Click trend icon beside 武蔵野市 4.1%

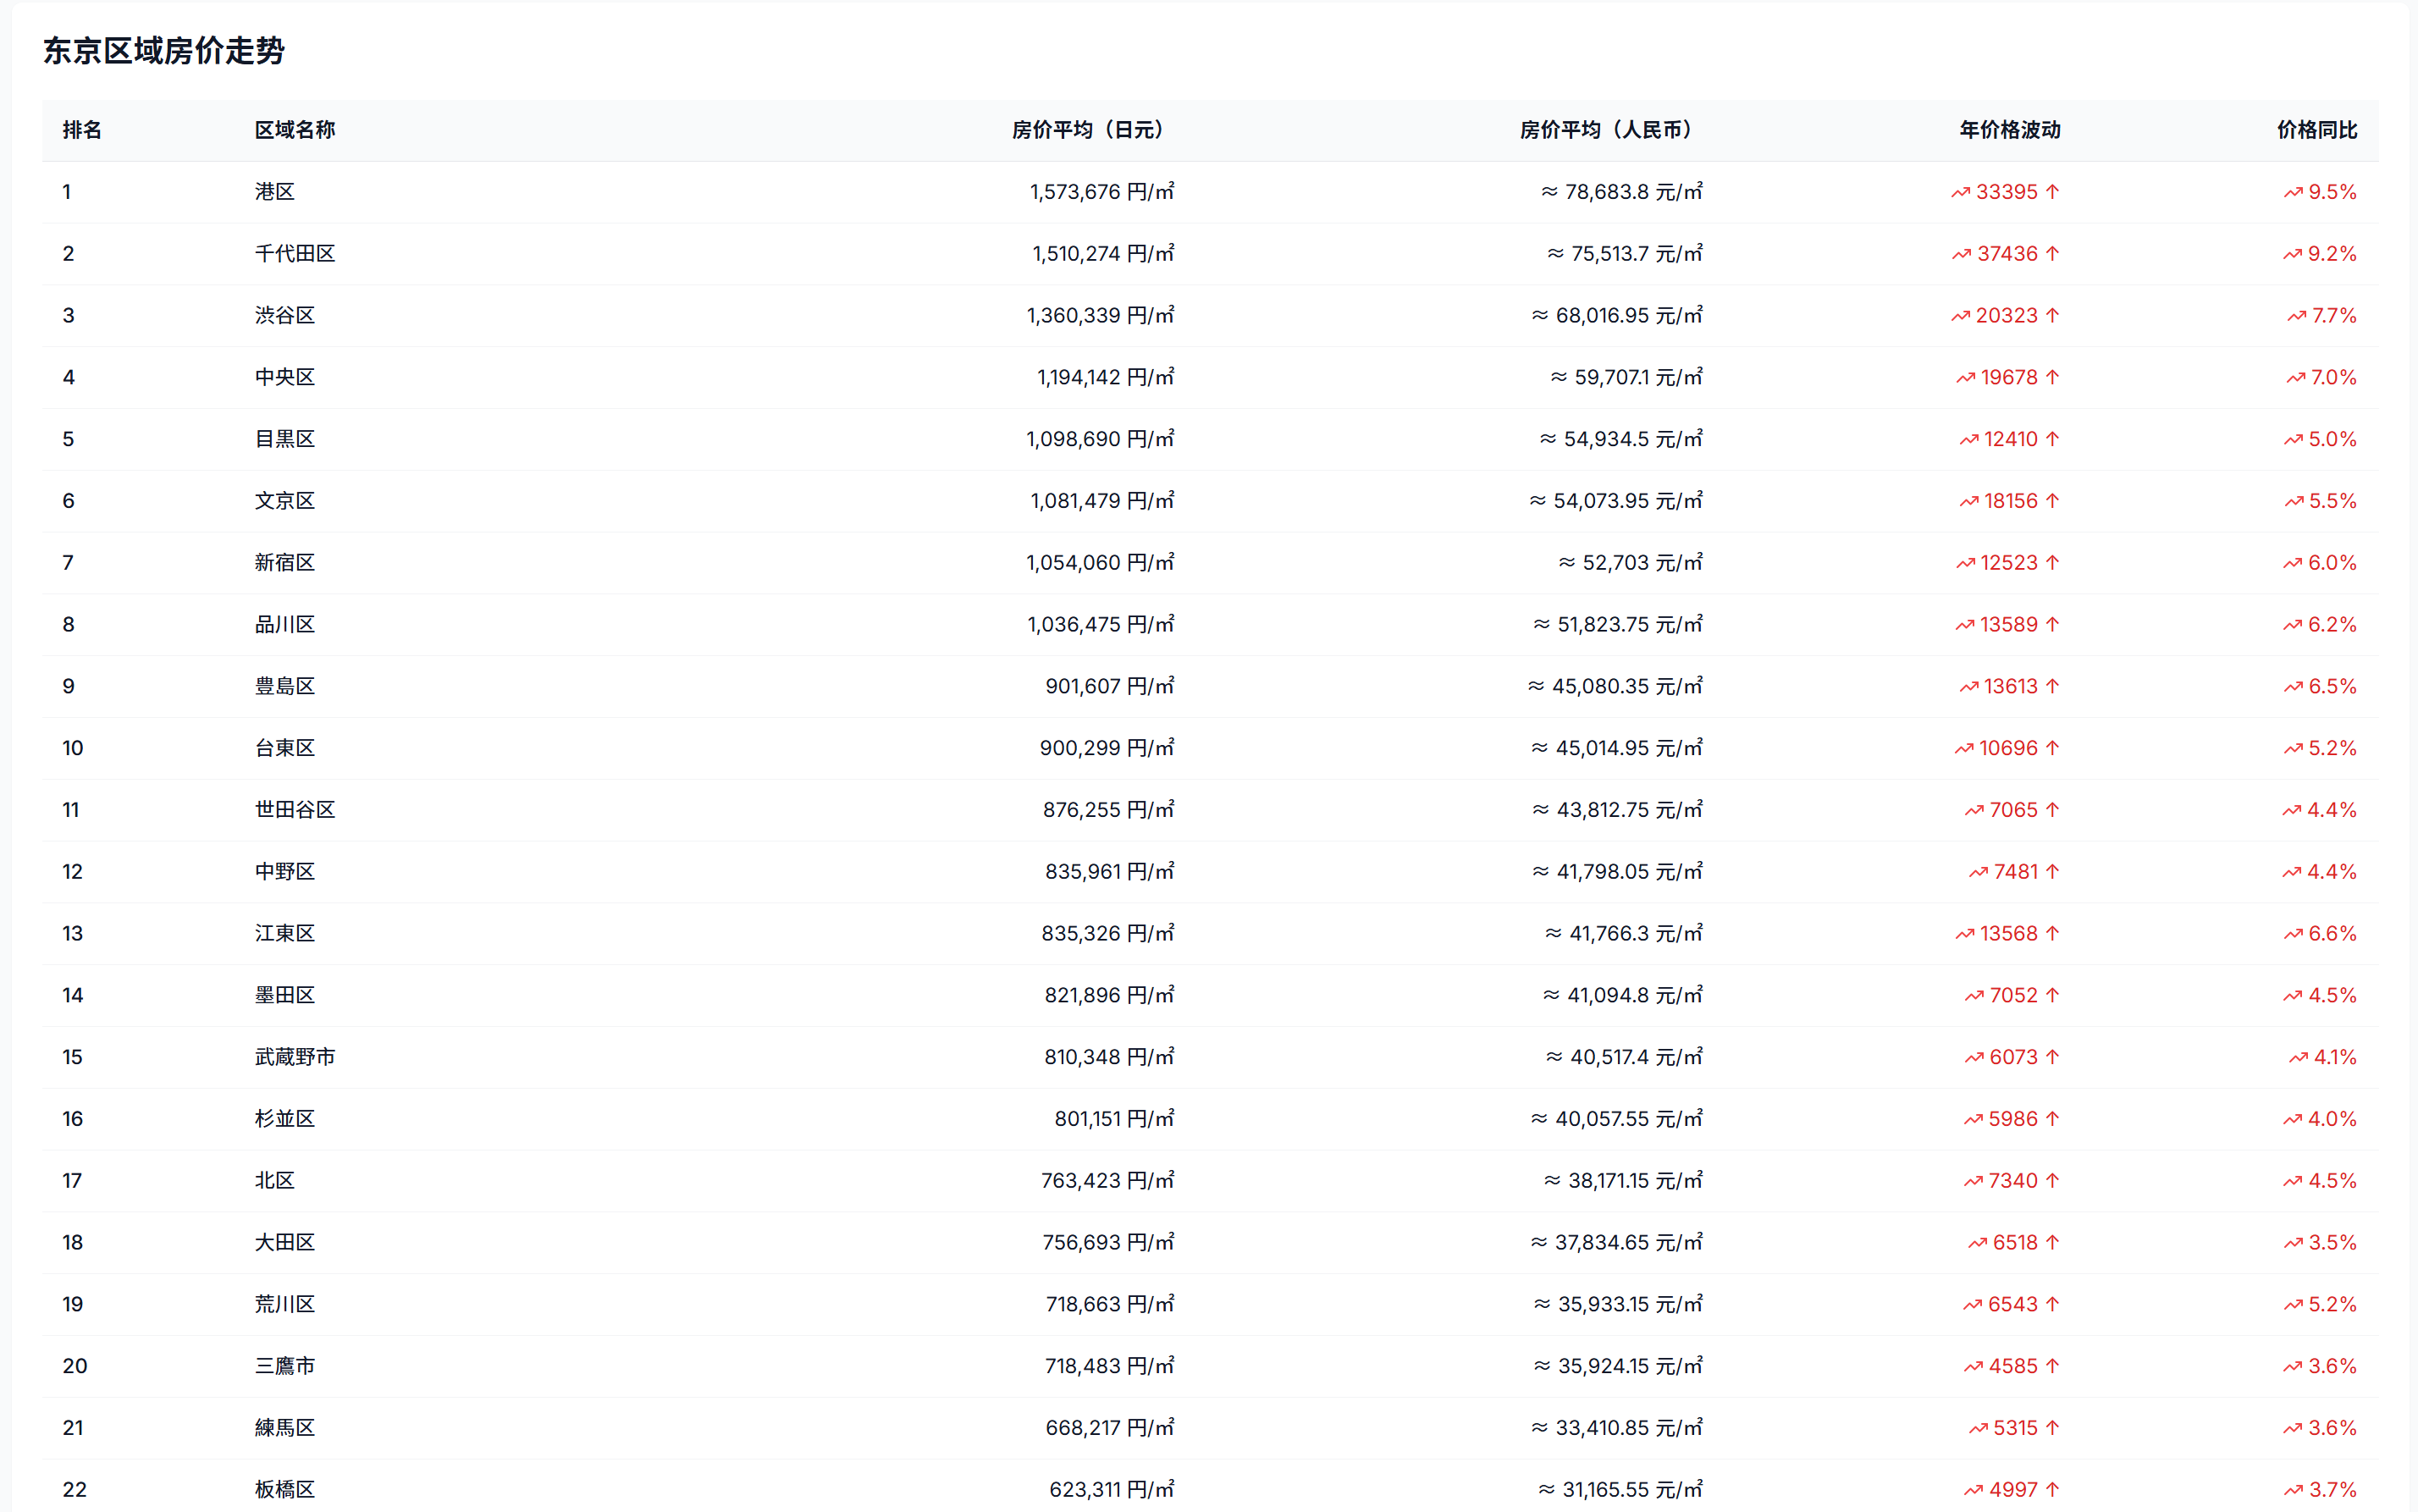(x=2298, y=1057)
